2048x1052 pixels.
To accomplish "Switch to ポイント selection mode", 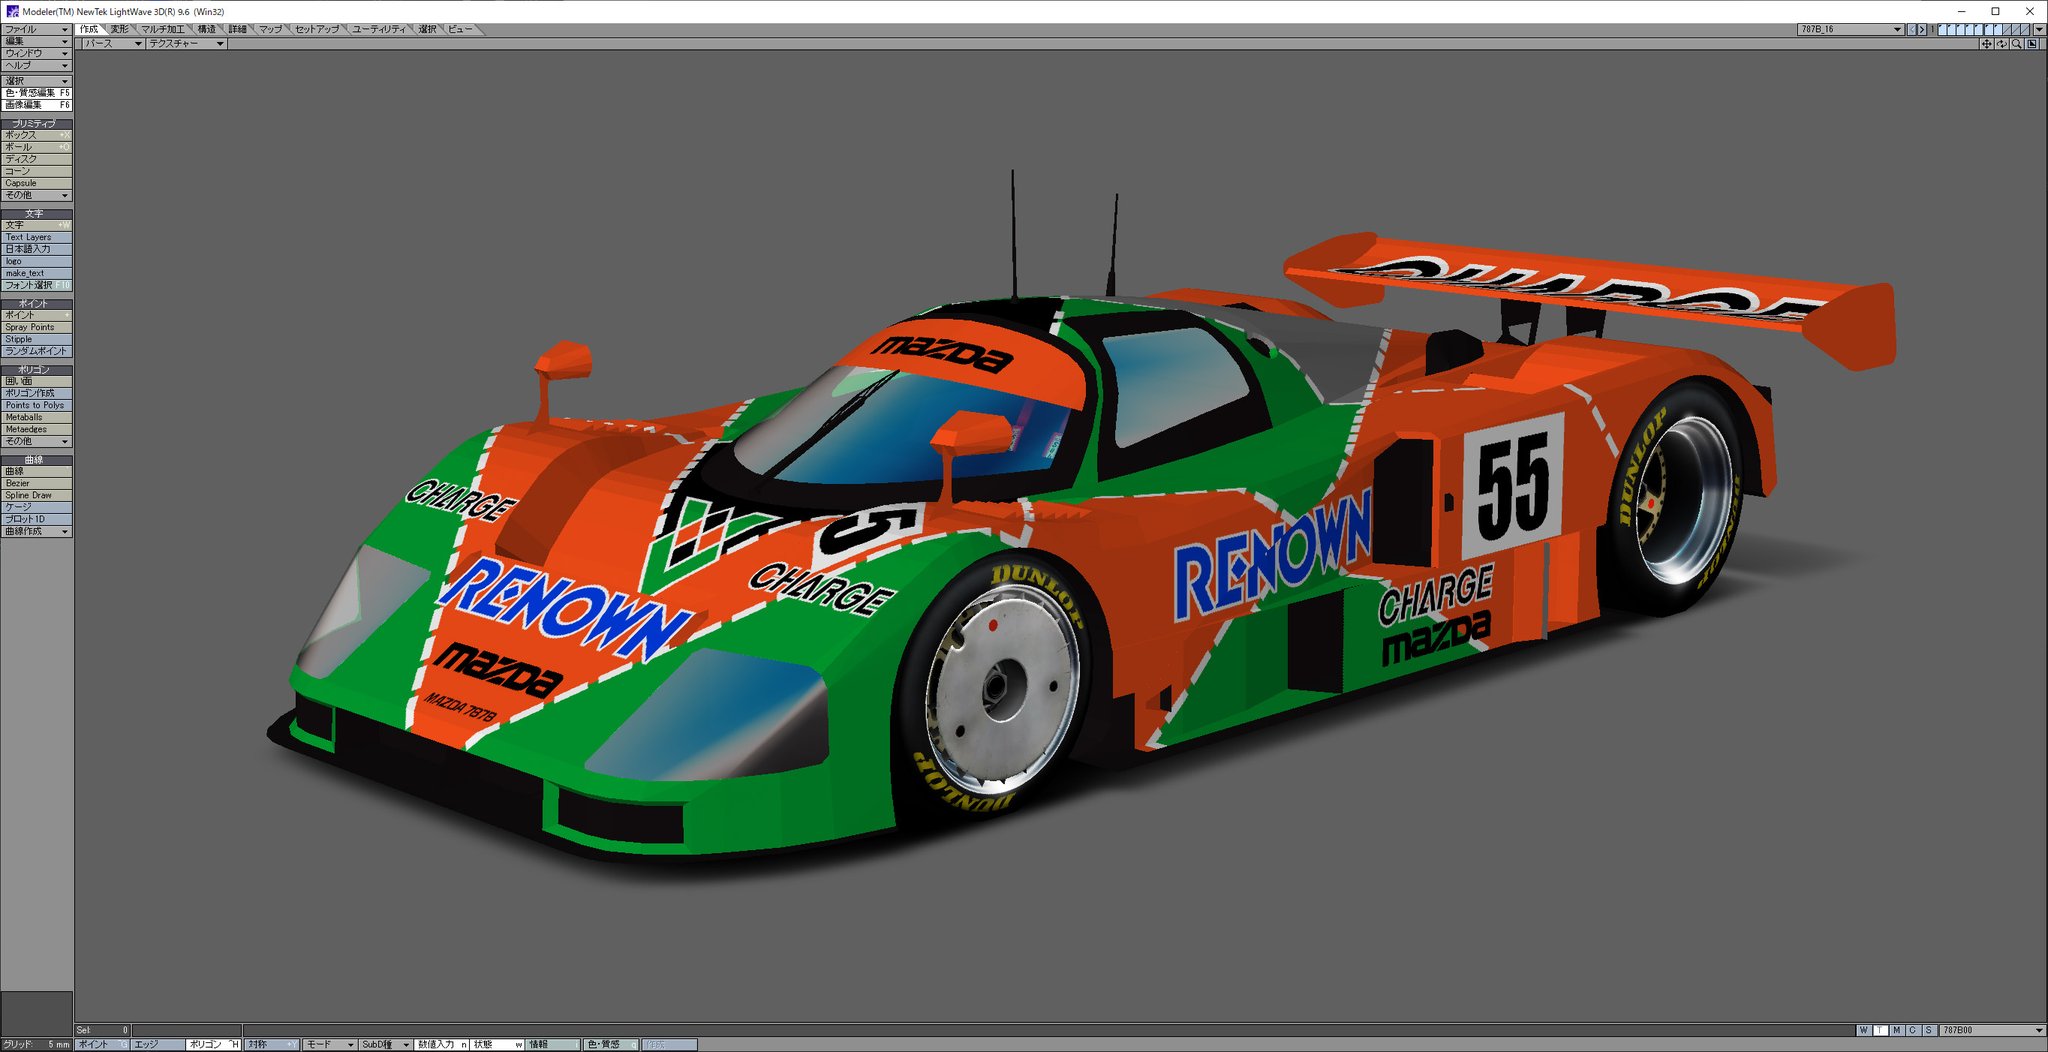I will 102,1045.
